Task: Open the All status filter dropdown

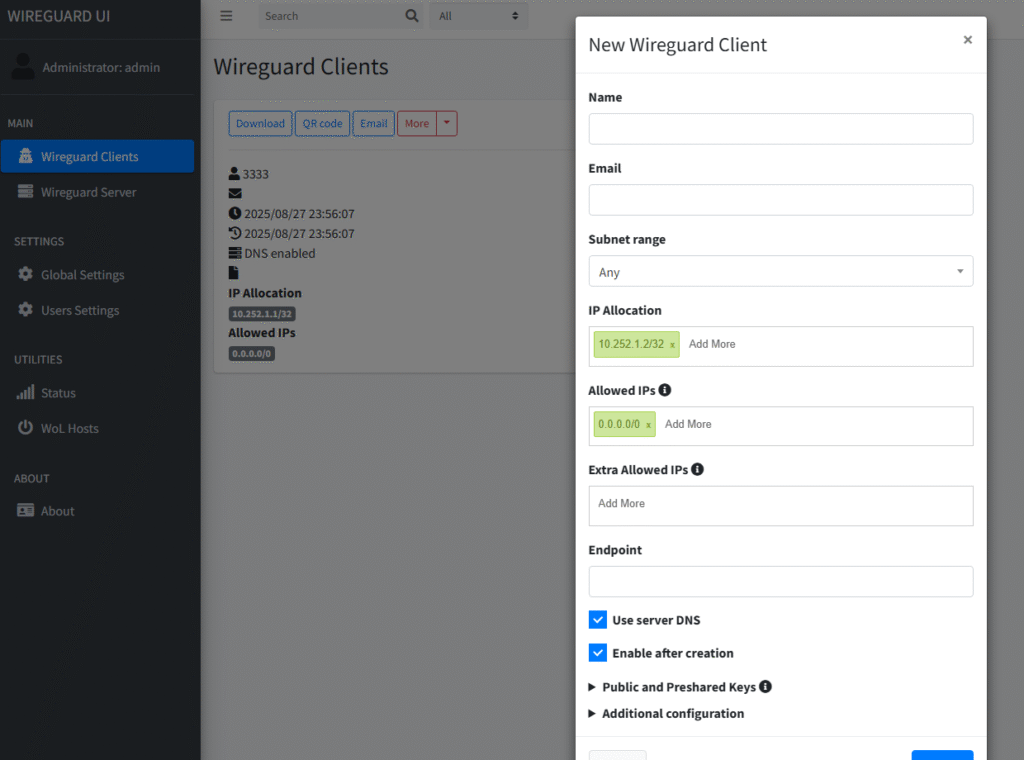Action: click(x=479, y=16)
